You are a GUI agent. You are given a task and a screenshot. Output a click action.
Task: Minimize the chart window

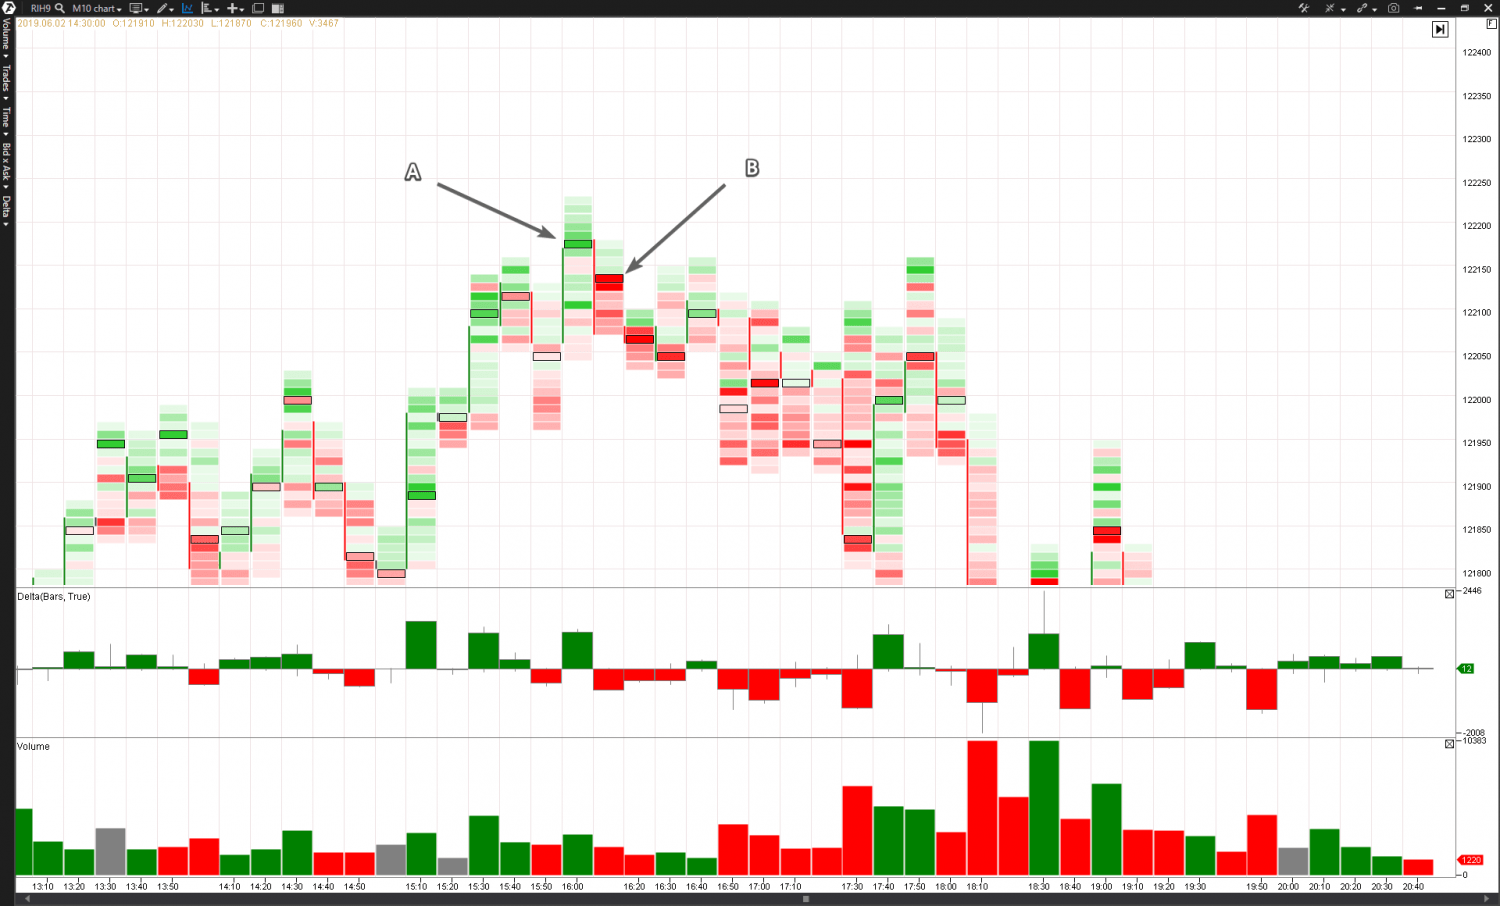[1441, 8]
